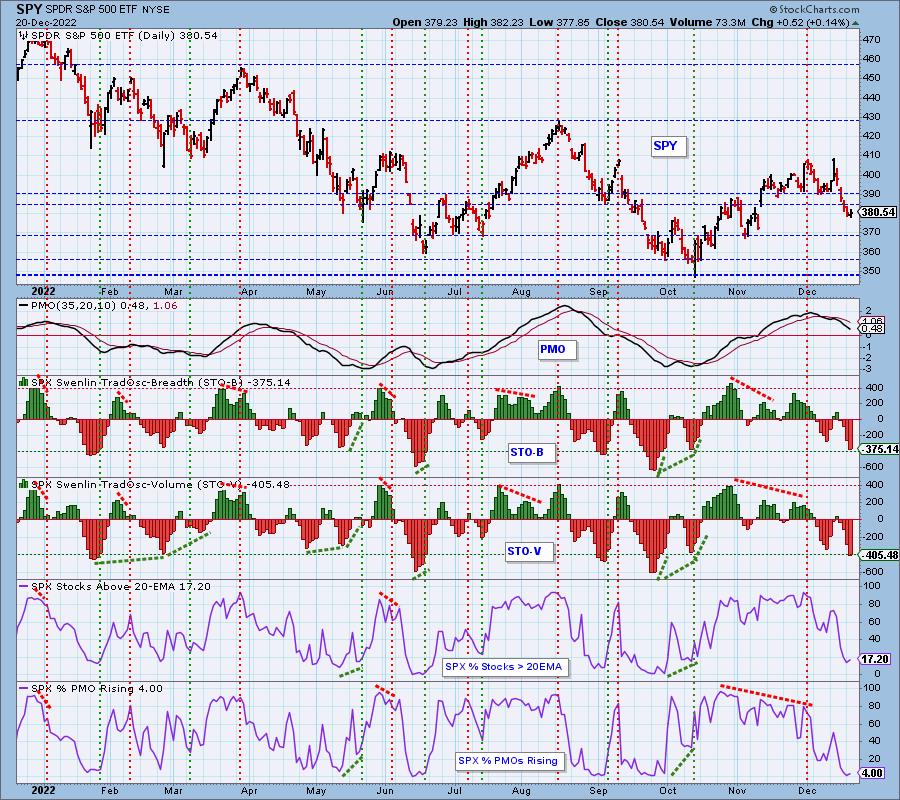
Task: Click the % PMO Rising line icon
Action: coord(24,689)
